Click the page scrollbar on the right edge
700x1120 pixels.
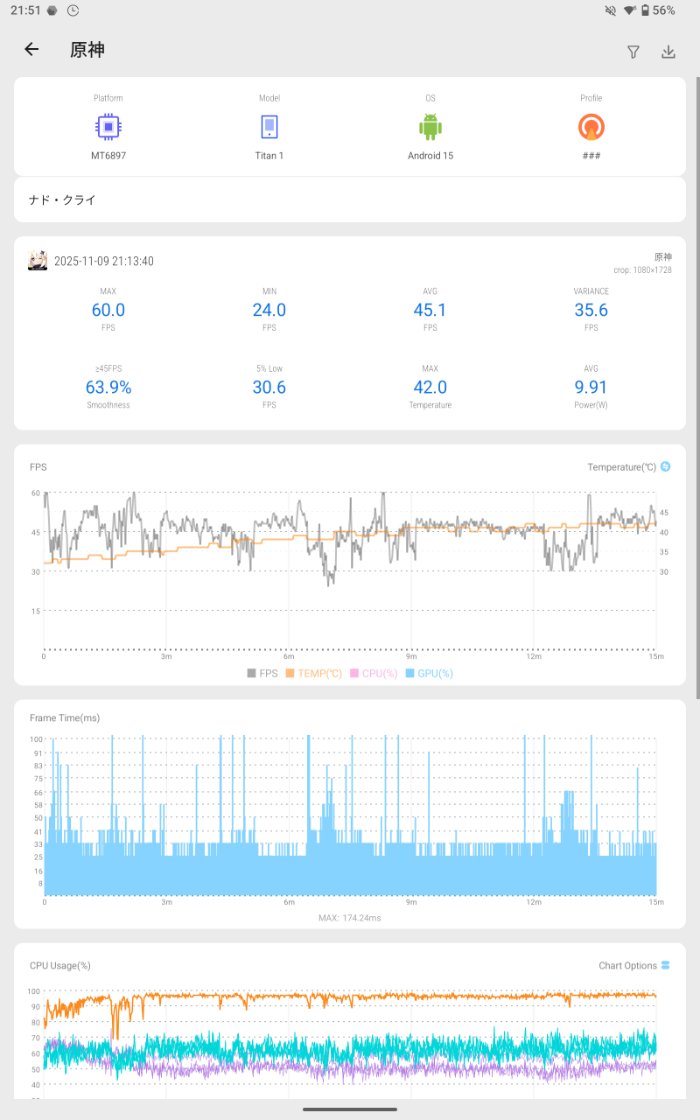696,400
